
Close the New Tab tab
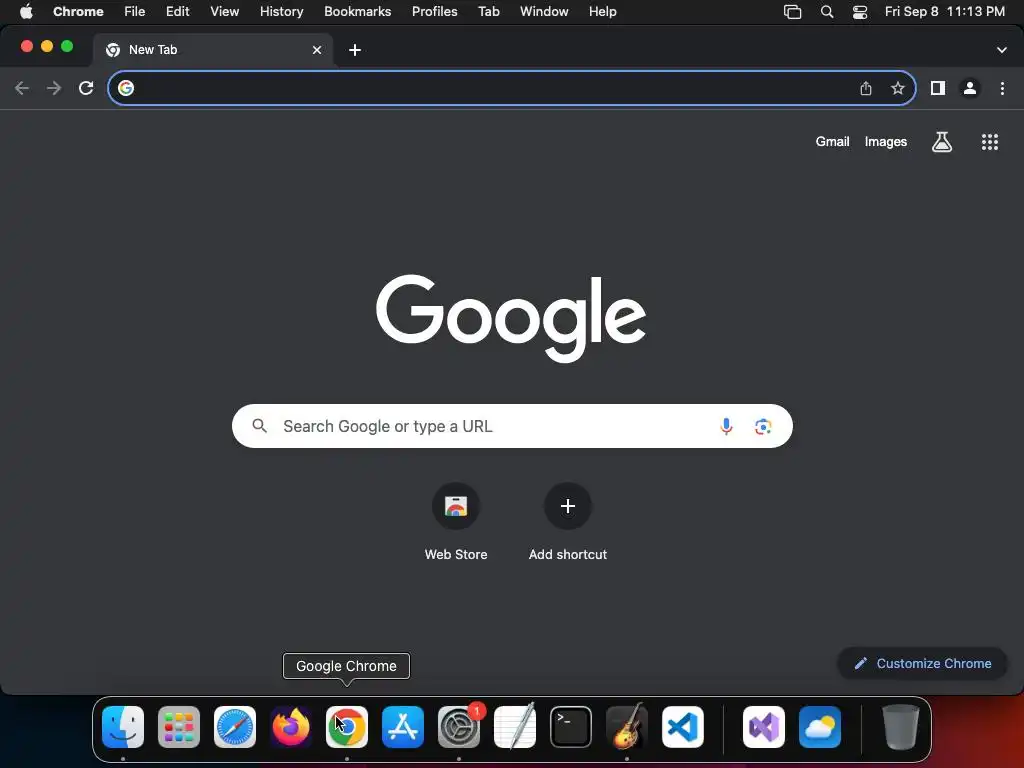pyautogui.click(x=317, y=50)
